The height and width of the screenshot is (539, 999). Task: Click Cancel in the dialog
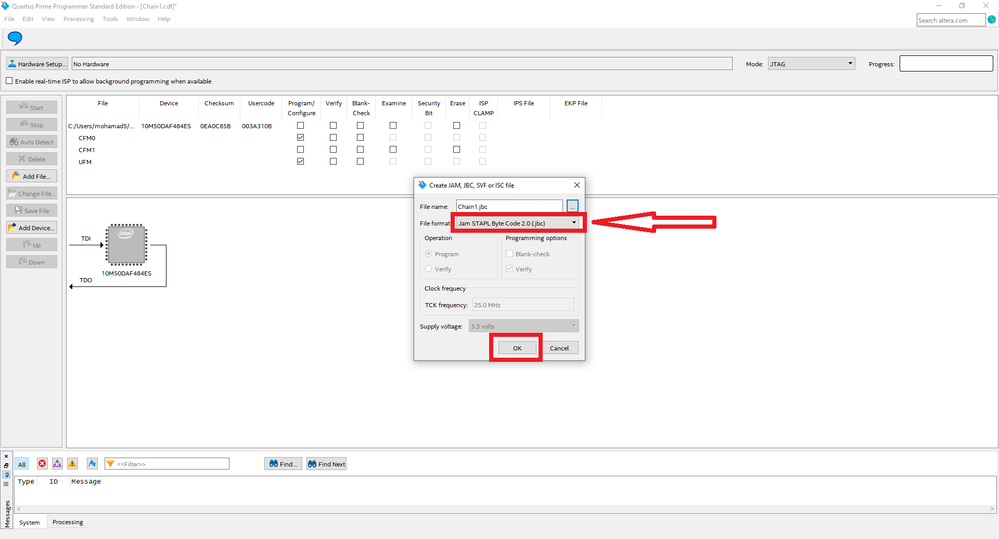point(559,348)
